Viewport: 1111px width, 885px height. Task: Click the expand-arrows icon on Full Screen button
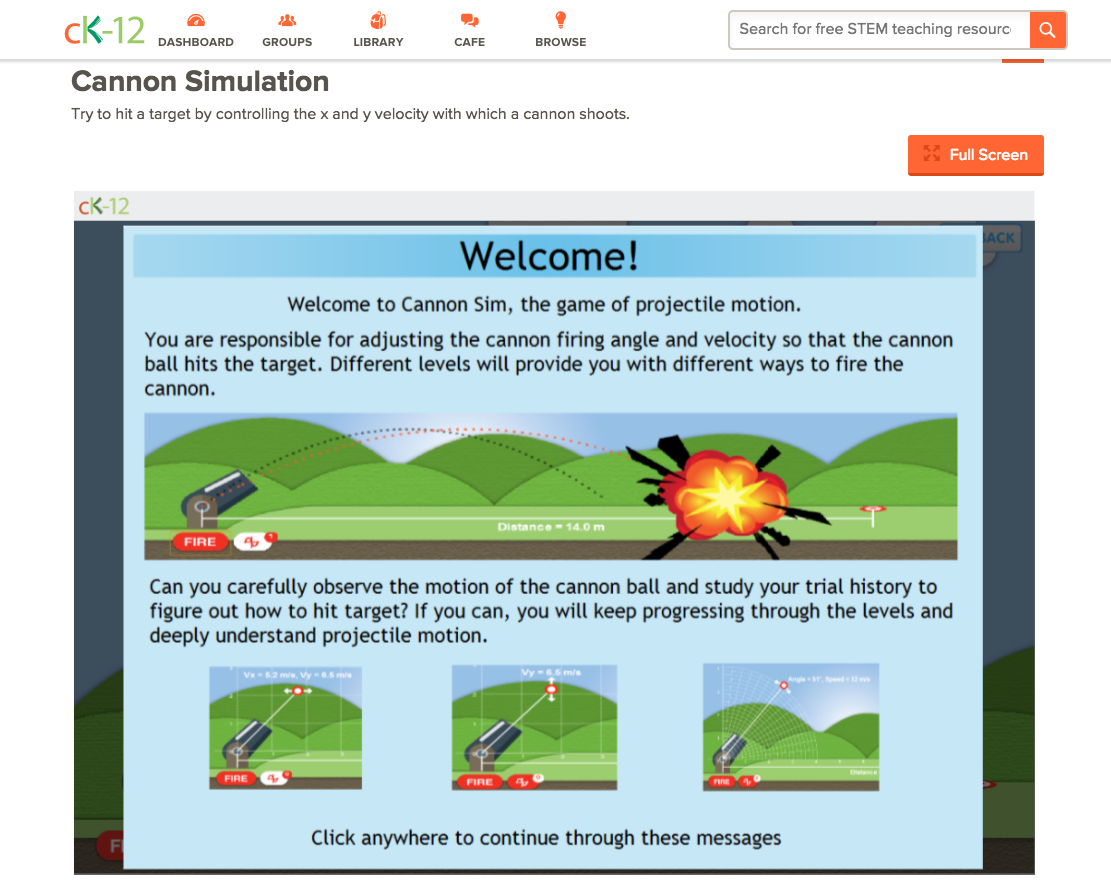coord(931,155)
